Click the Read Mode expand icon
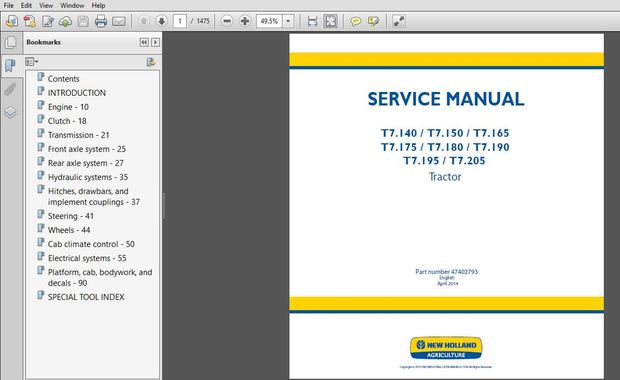Viewport: 620px width, 380px height. click(399, 21)
